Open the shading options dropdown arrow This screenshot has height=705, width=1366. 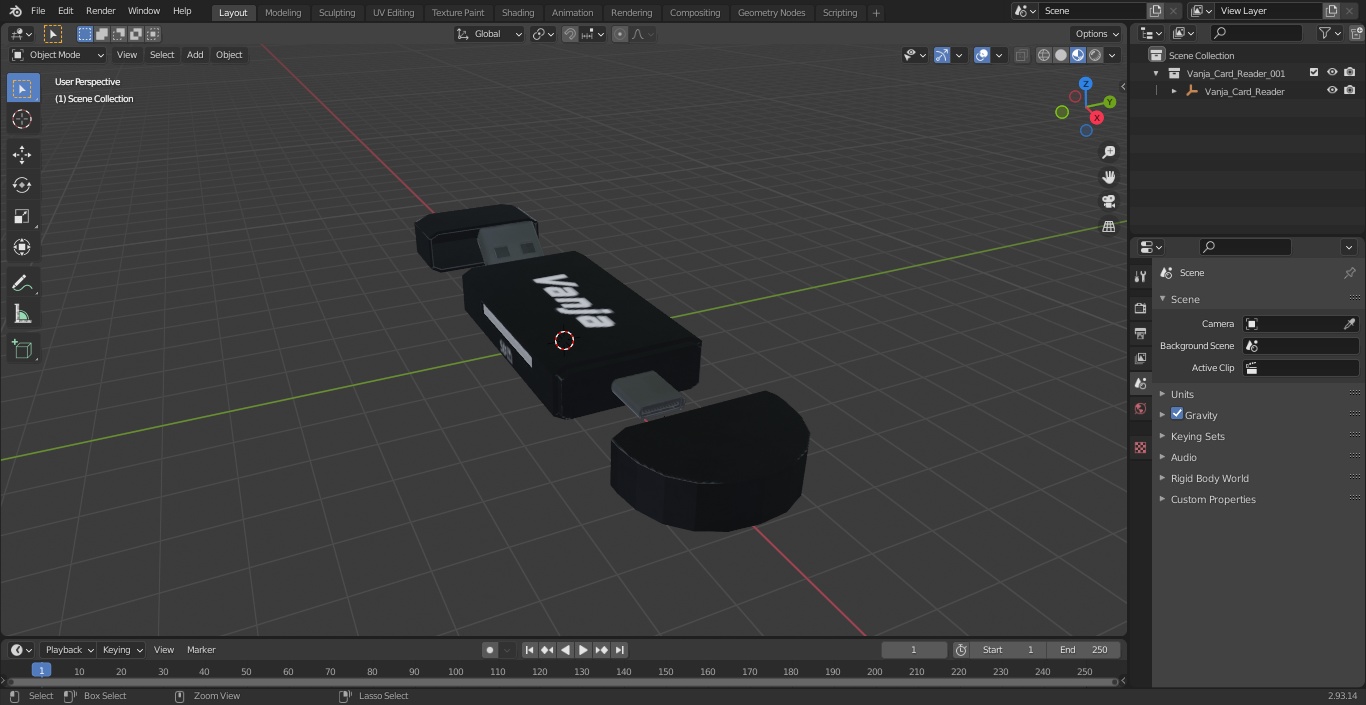[1112, 55]
